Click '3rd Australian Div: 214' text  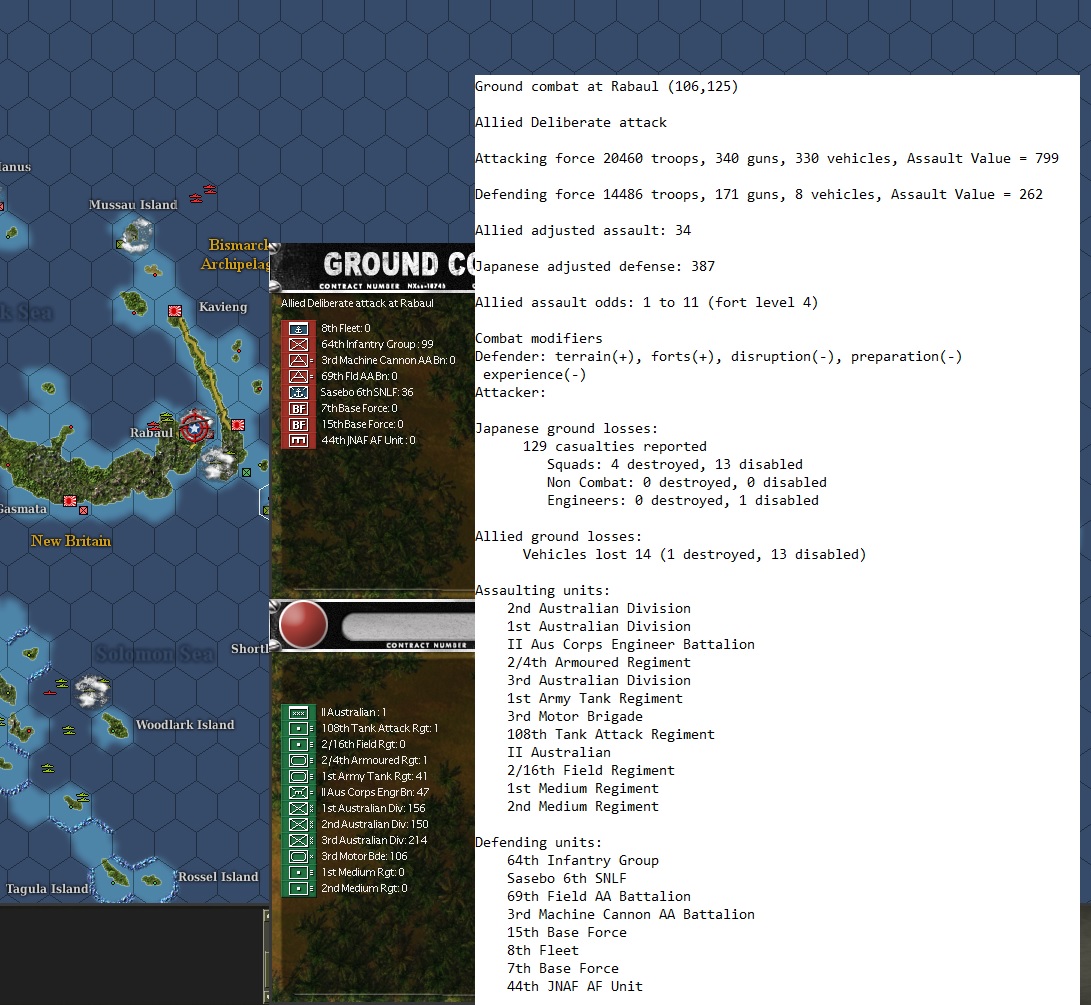click(374, 841)
